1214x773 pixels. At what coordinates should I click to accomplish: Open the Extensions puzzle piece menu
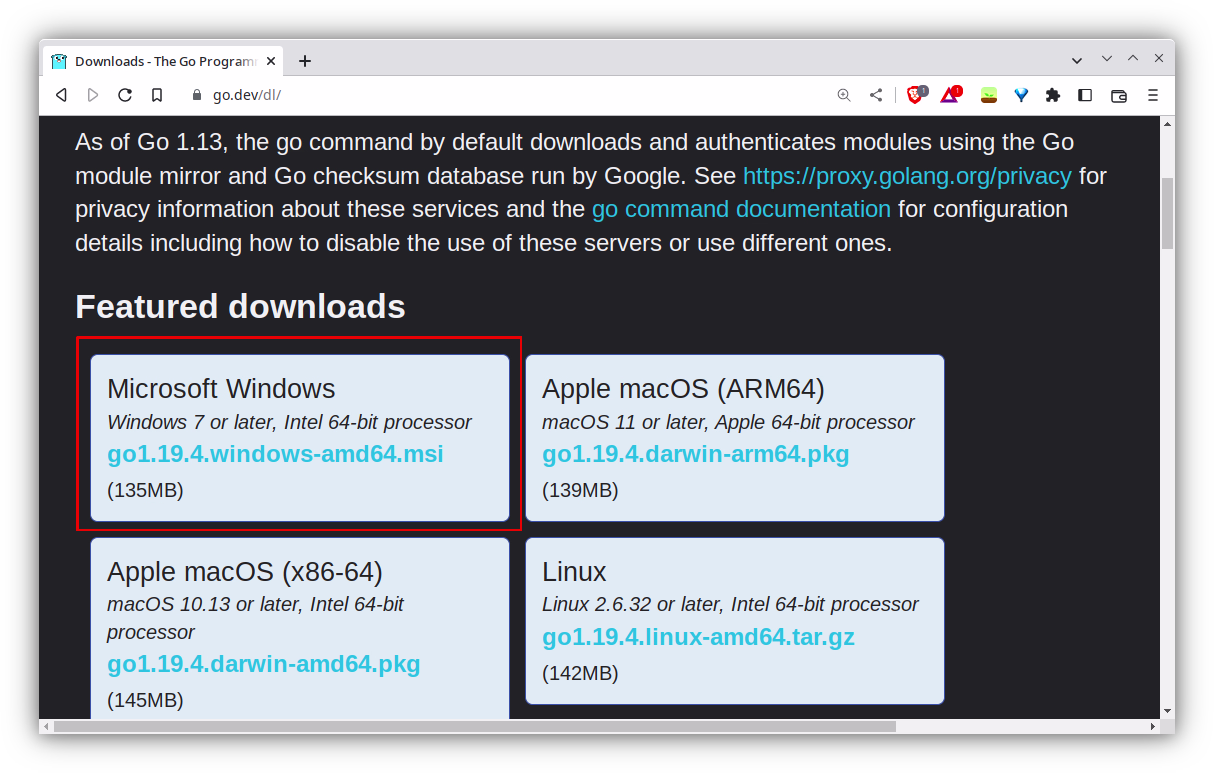click(x=1052, y=95)
